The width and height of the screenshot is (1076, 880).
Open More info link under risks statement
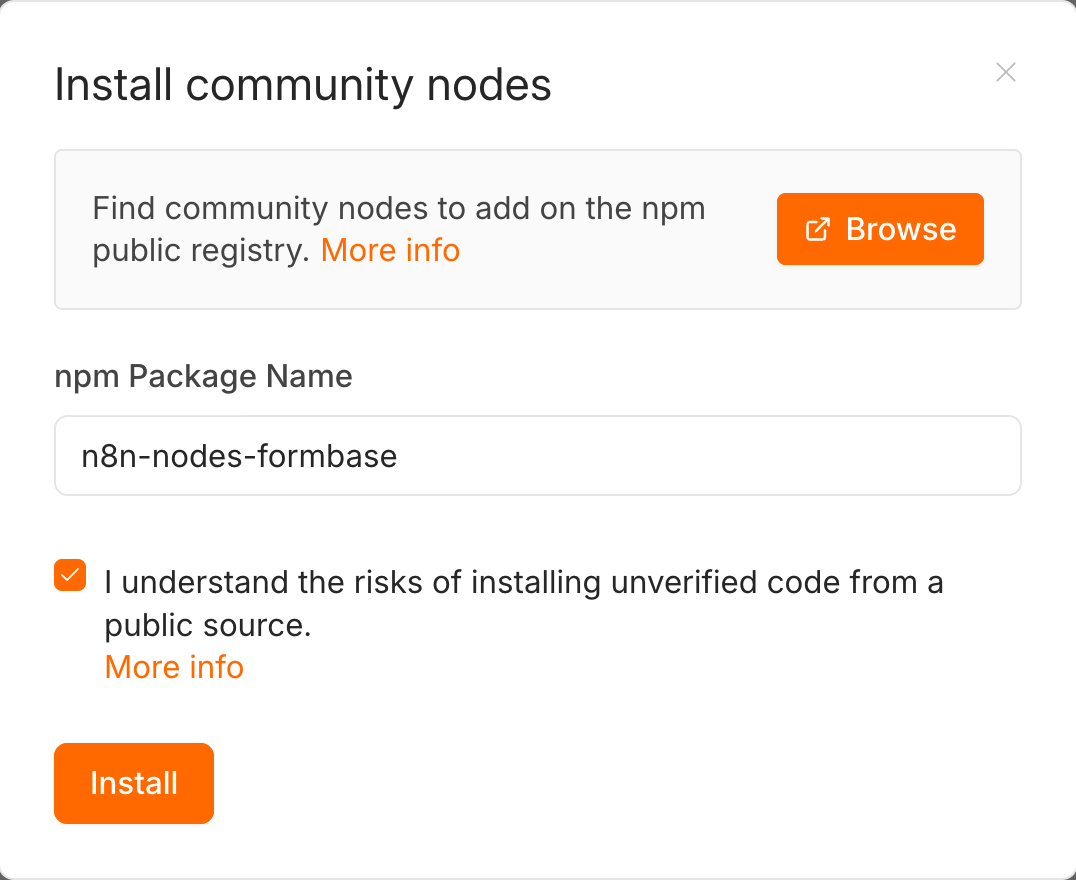(x=174, y=667)
